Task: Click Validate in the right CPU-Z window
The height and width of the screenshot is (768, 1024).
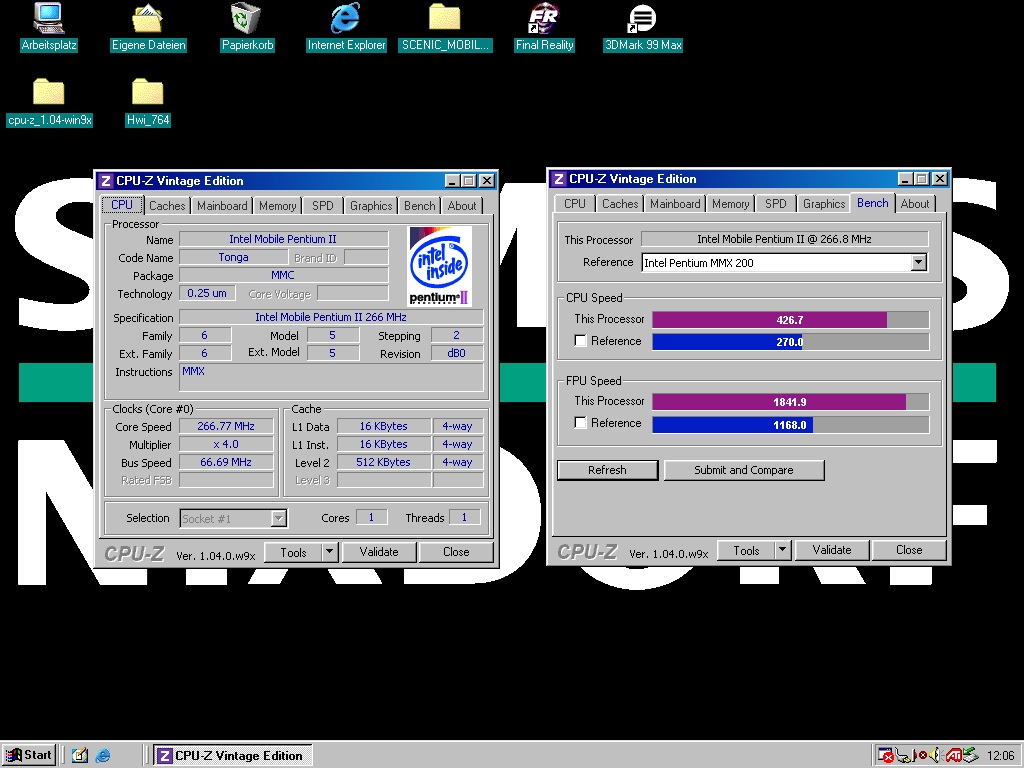Action: (832, 550)
